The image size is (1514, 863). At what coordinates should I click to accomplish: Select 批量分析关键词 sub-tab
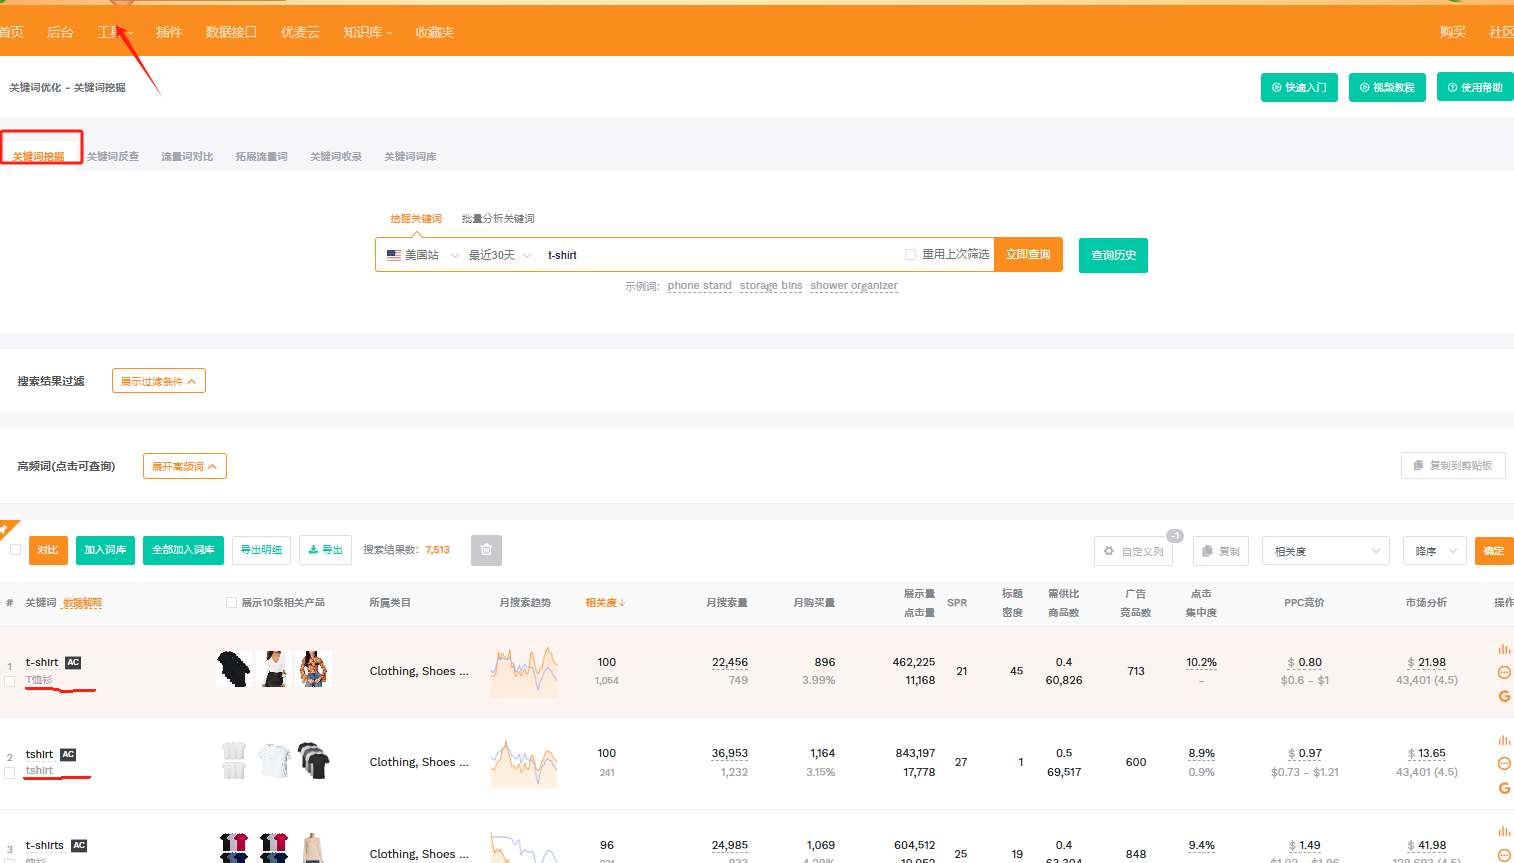point(498,218)
